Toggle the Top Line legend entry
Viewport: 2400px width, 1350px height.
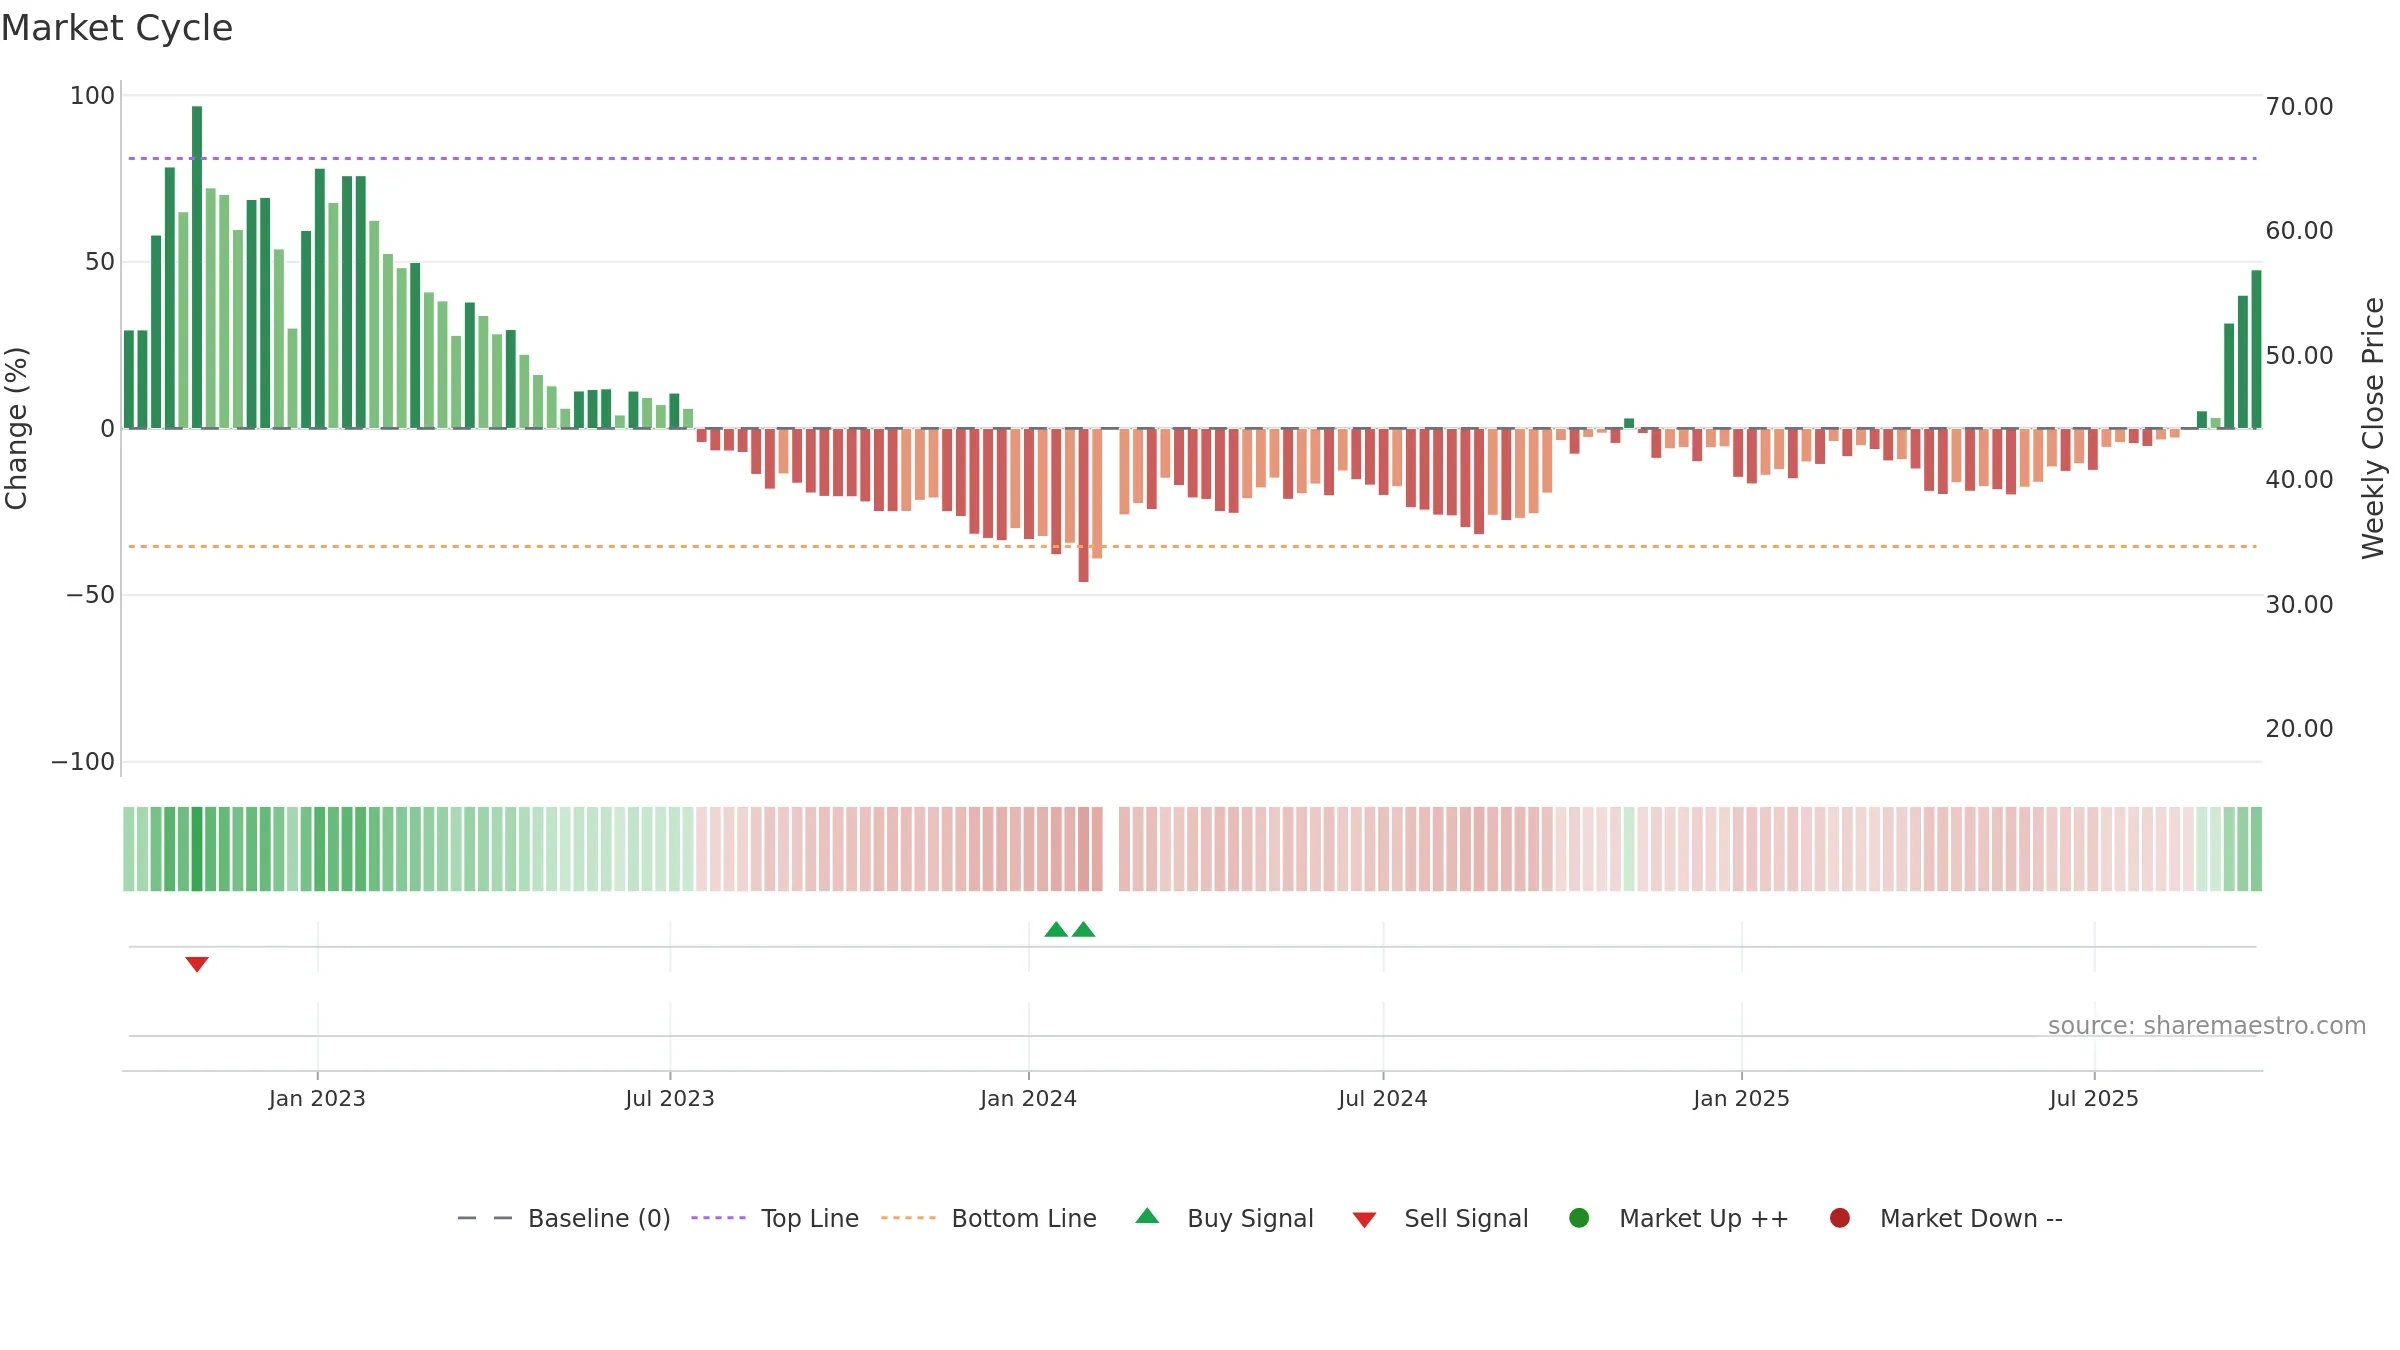[x=775, y=1218]
